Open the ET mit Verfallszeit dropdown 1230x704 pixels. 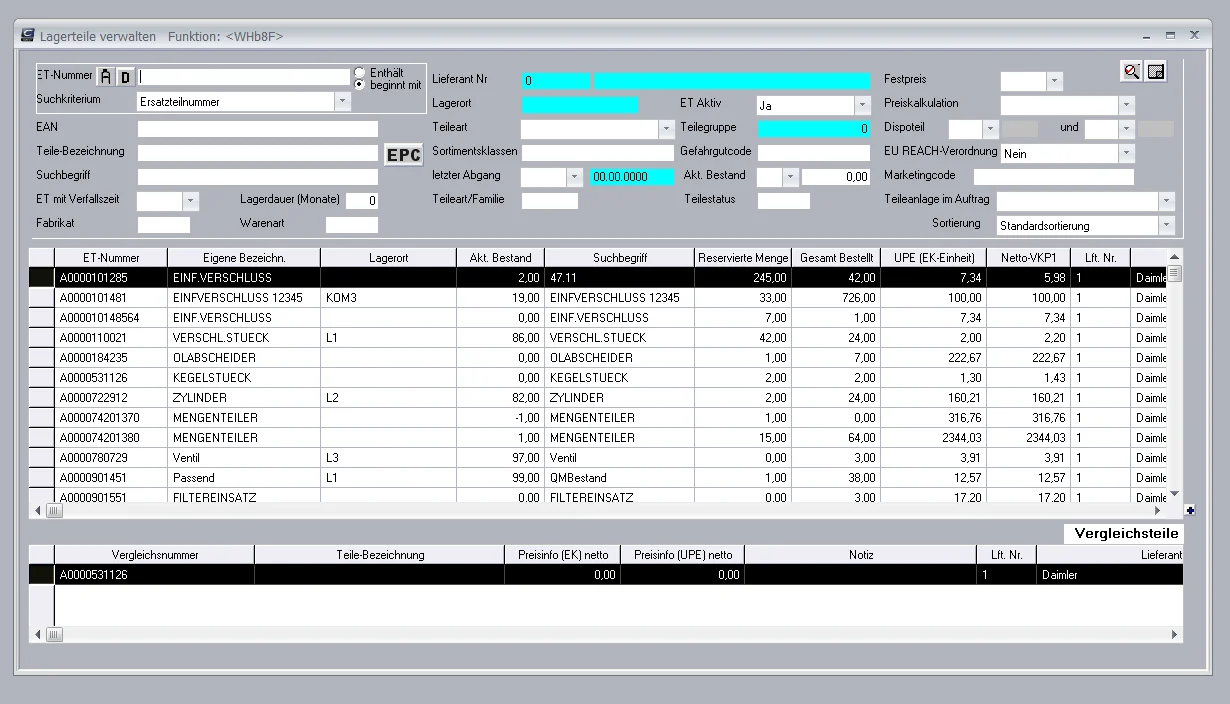191,201
